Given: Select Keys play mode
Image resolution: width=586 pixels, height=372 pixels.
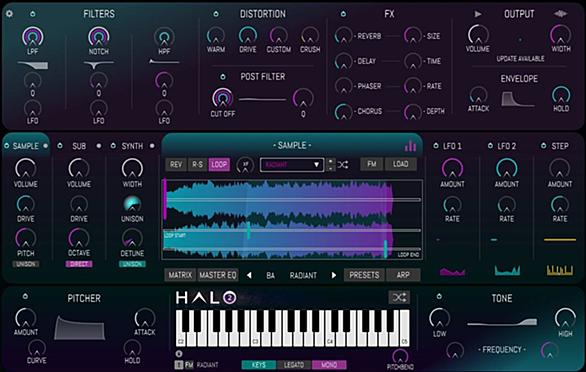Looking at the screenshot, I should tap(259, 365).
